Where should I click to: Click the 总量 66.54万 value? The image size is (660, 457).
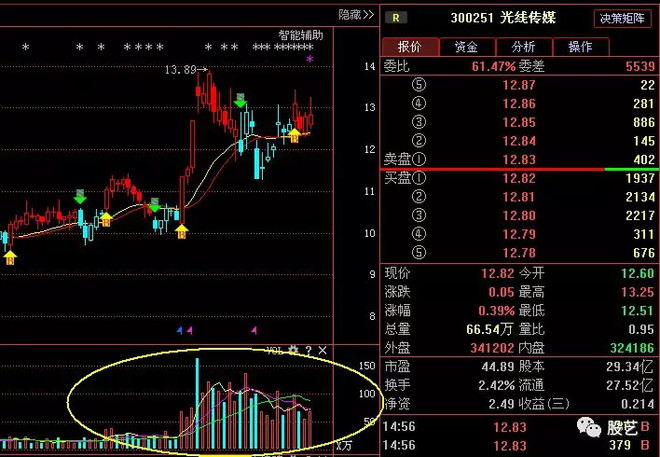pyautogui.click(x=489, y=329)
